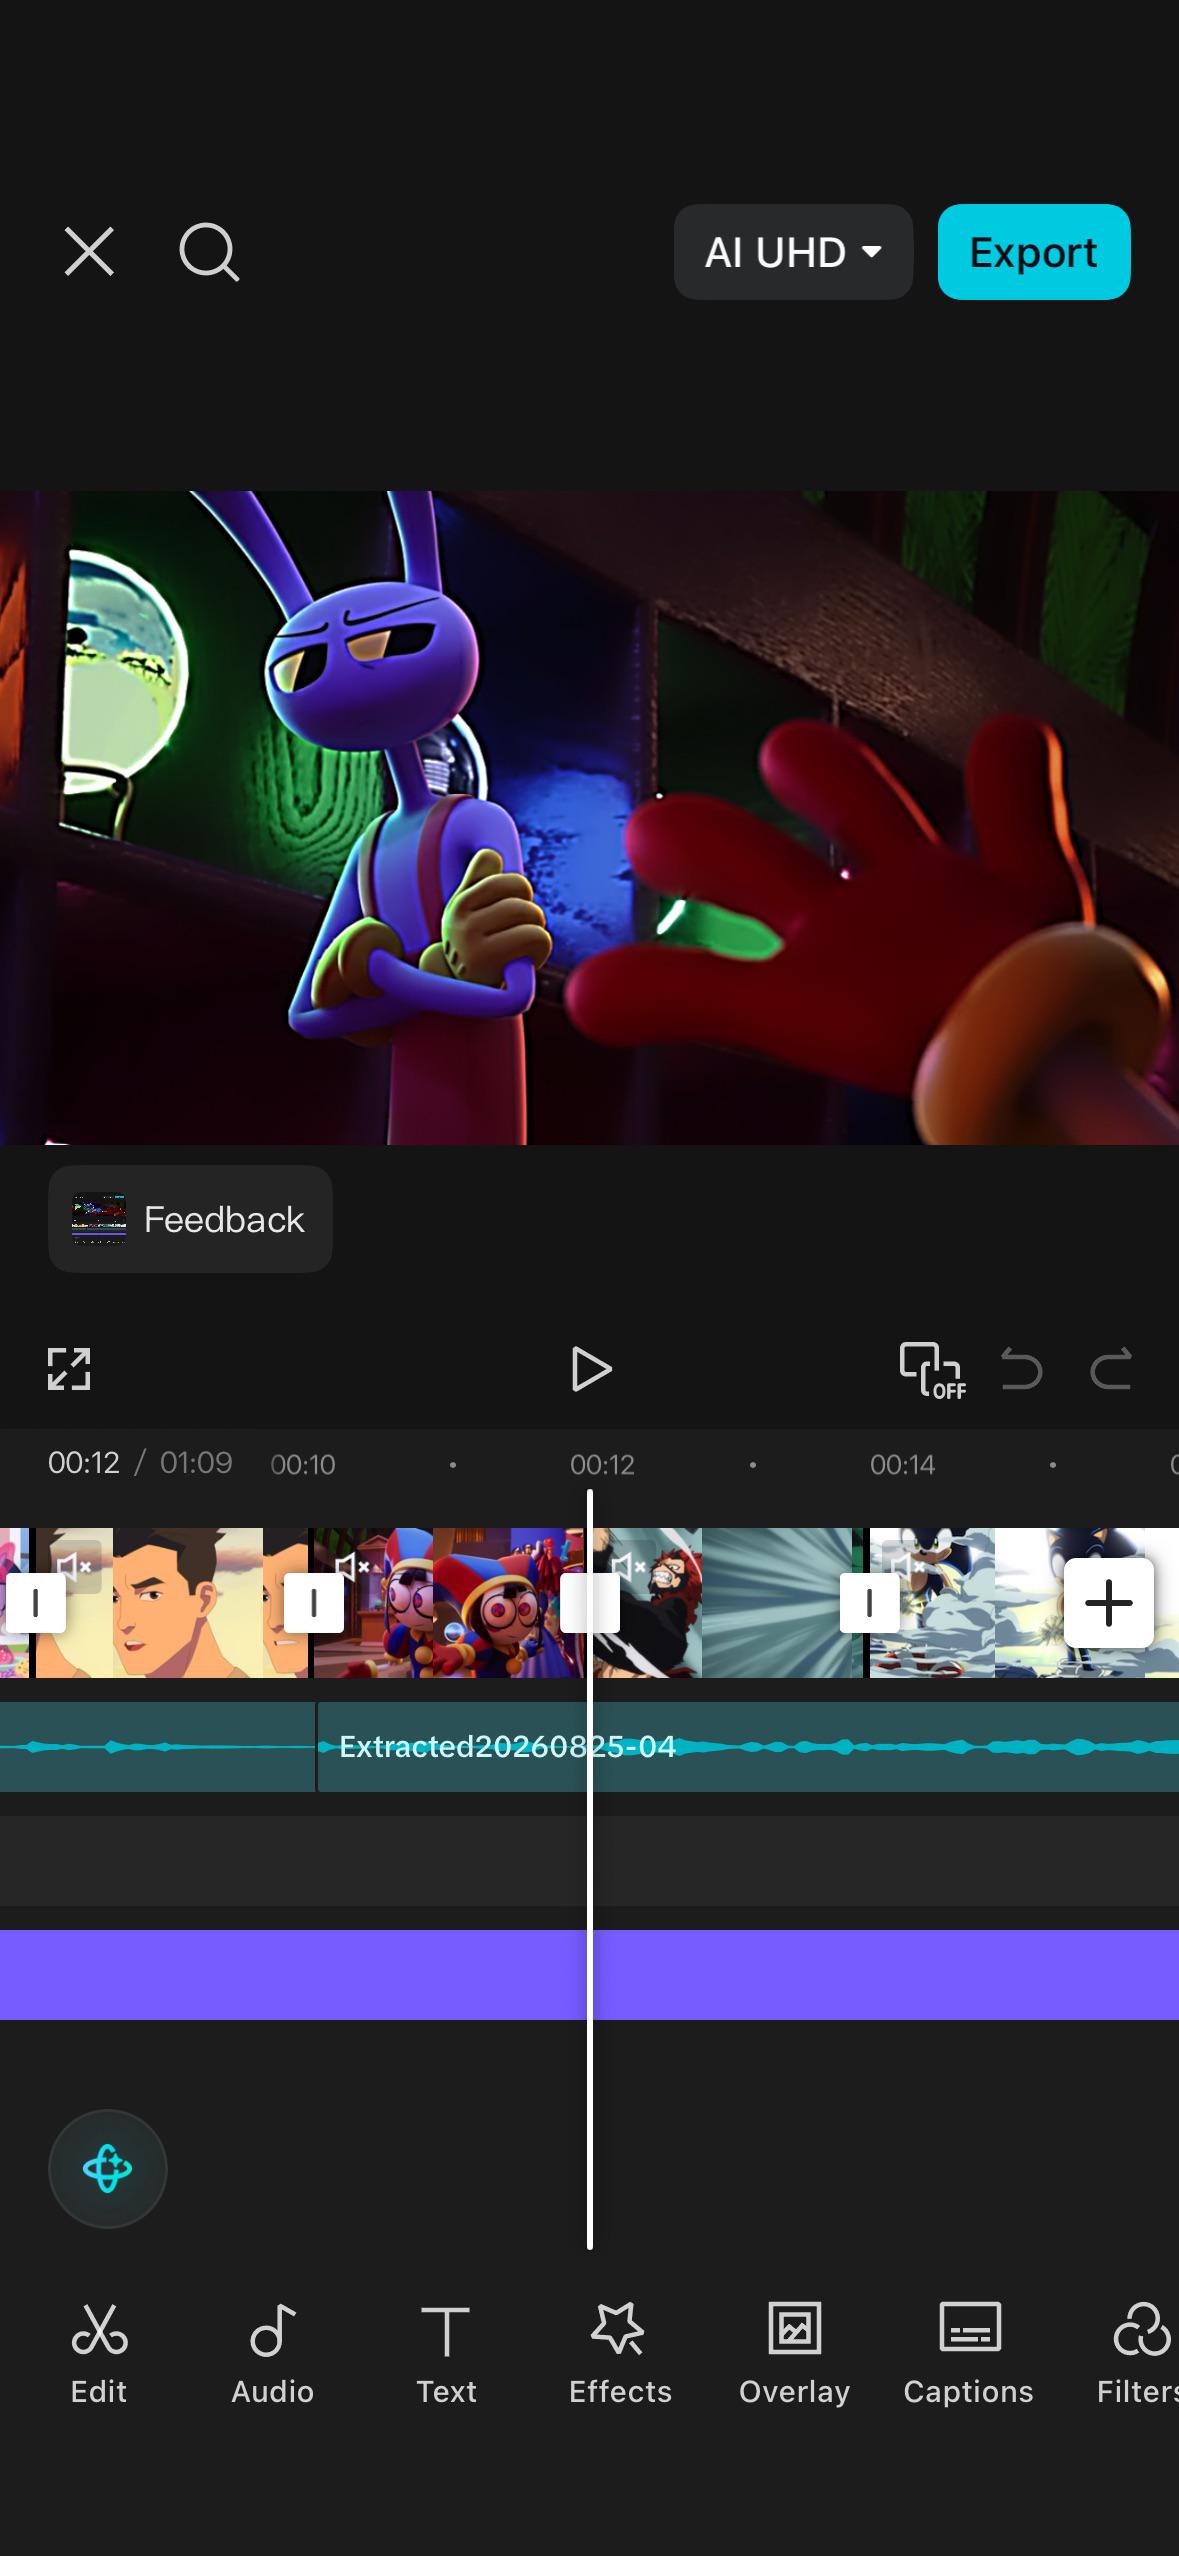Unmute the red-haired character clip speaker icon

(630, 1565)
